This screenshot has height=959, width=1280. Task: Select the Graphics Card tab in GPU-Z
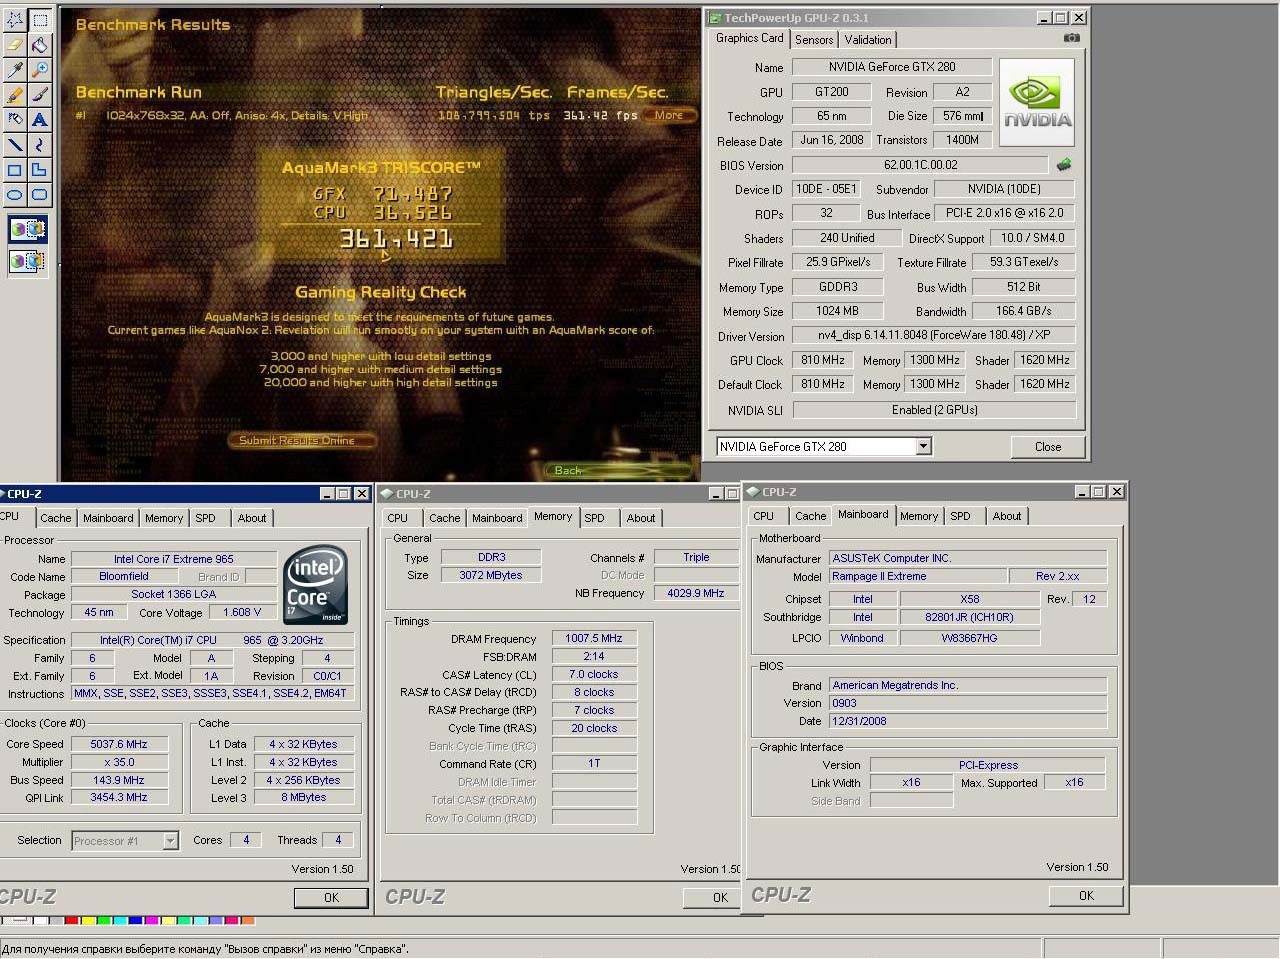[x=749, y=38]
